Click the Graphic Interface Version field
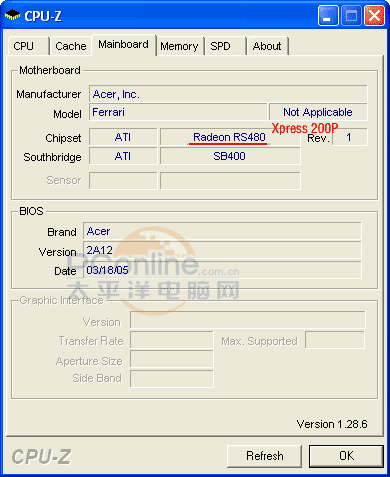 tap(248, 320)
